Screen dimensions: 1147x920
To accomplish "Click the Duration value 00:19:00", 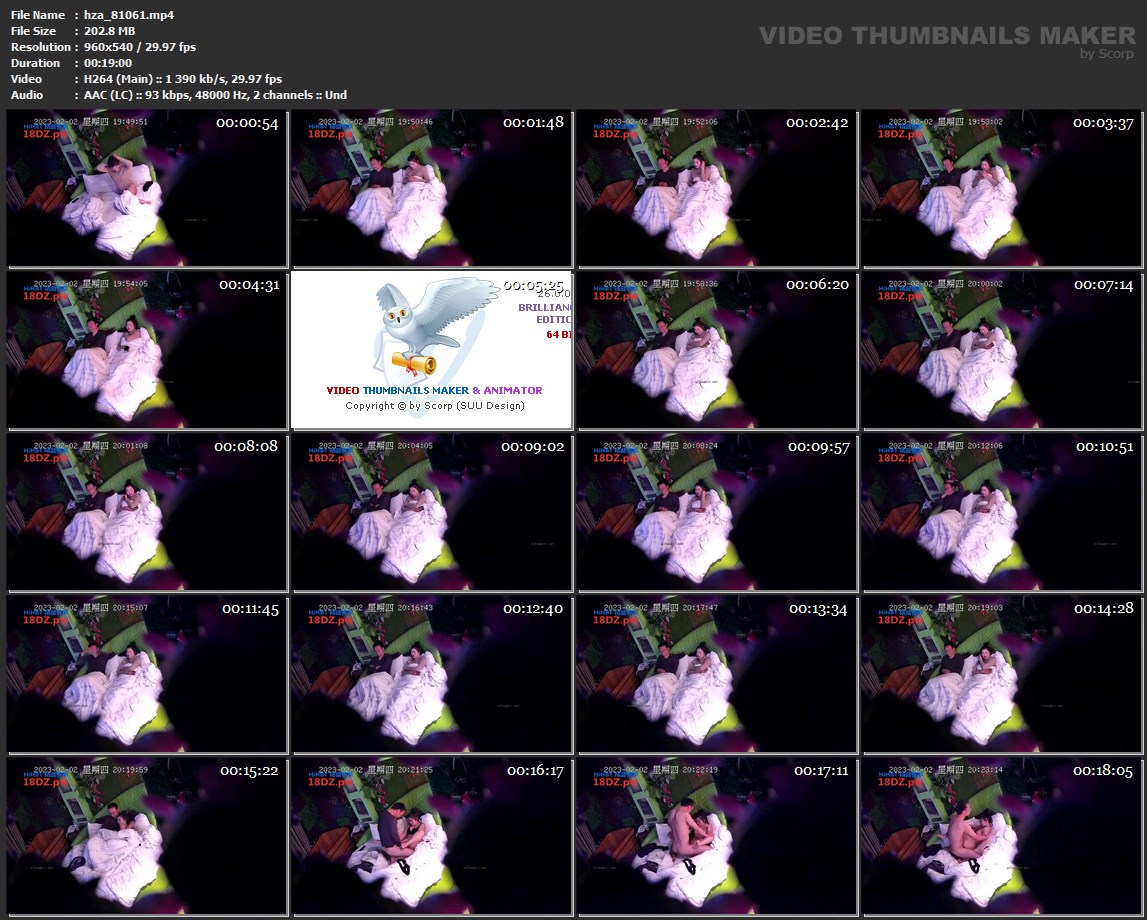I will pos(108,63).
